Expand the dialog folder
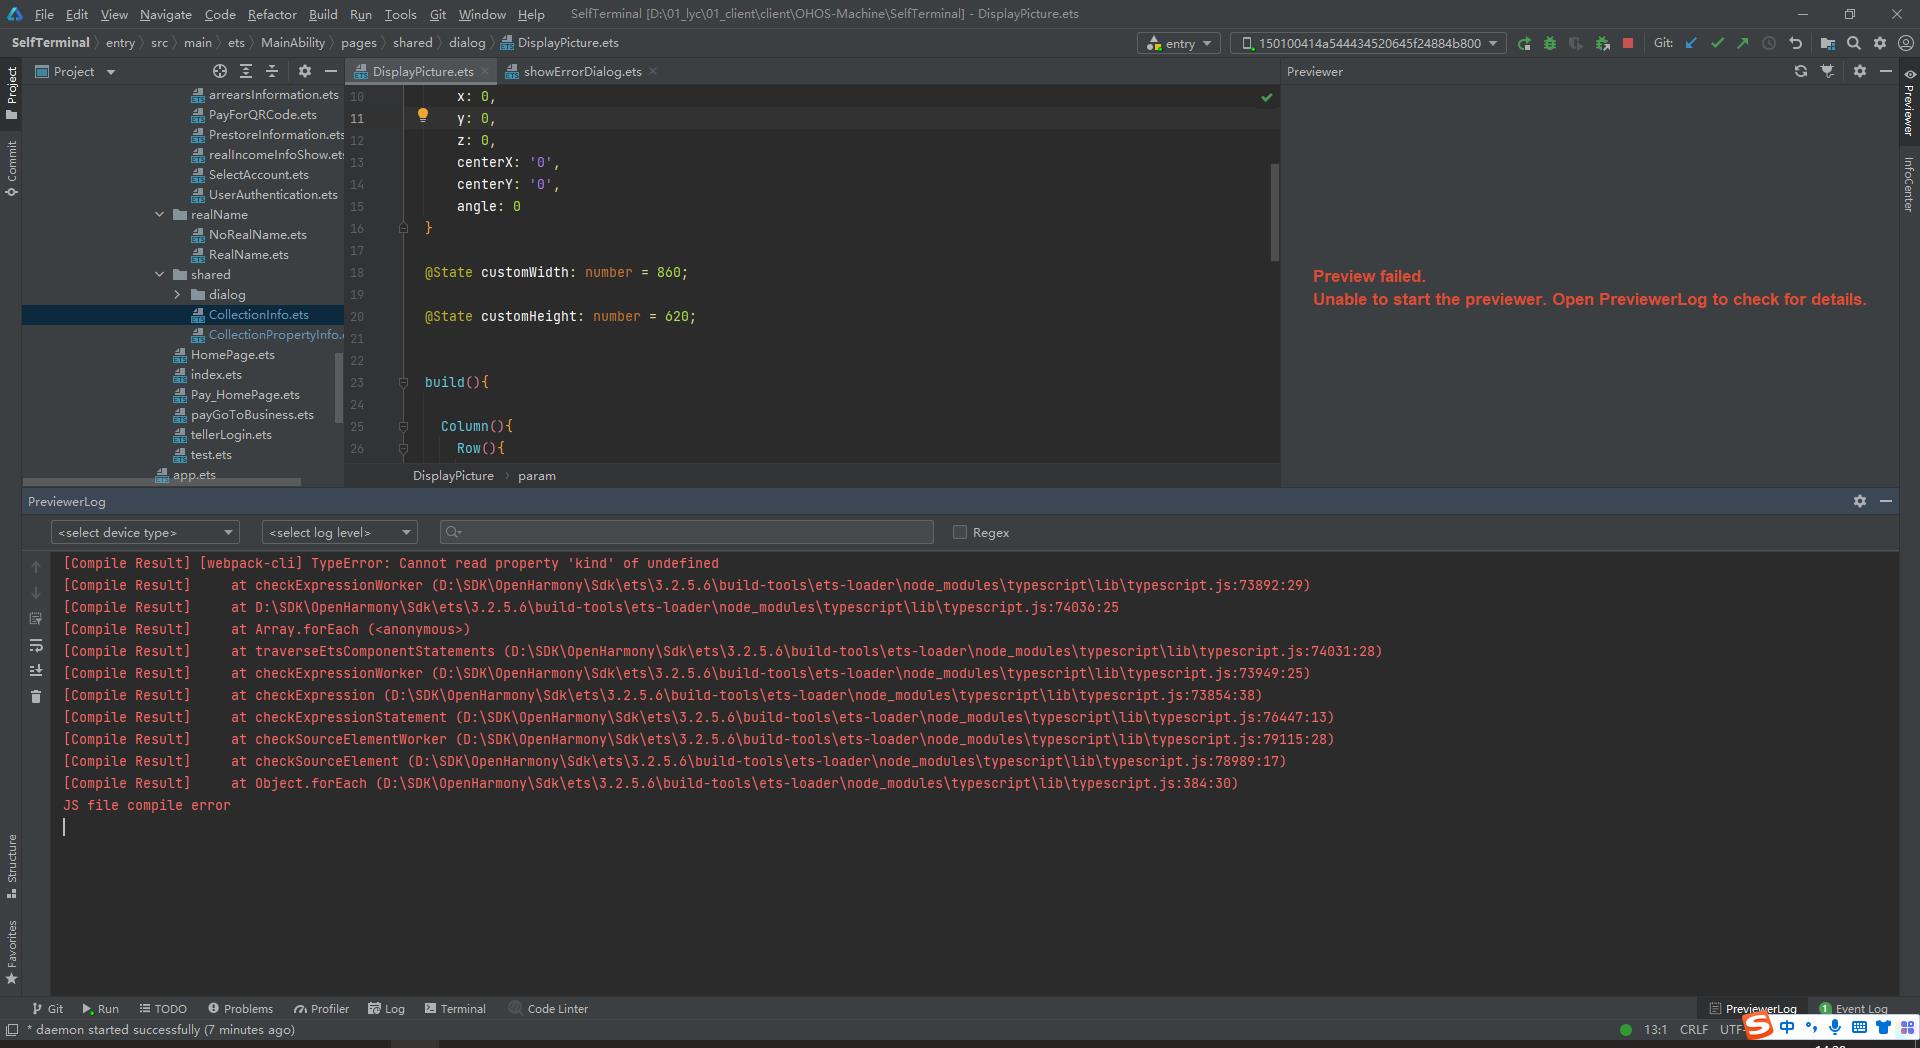 [x=178, y=294]
